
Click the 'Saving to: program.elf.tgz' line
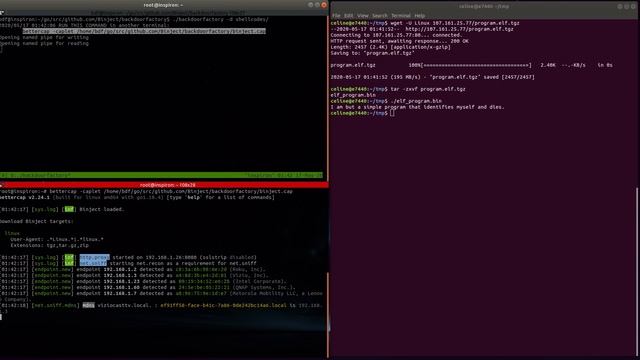(x=372, y=53)
